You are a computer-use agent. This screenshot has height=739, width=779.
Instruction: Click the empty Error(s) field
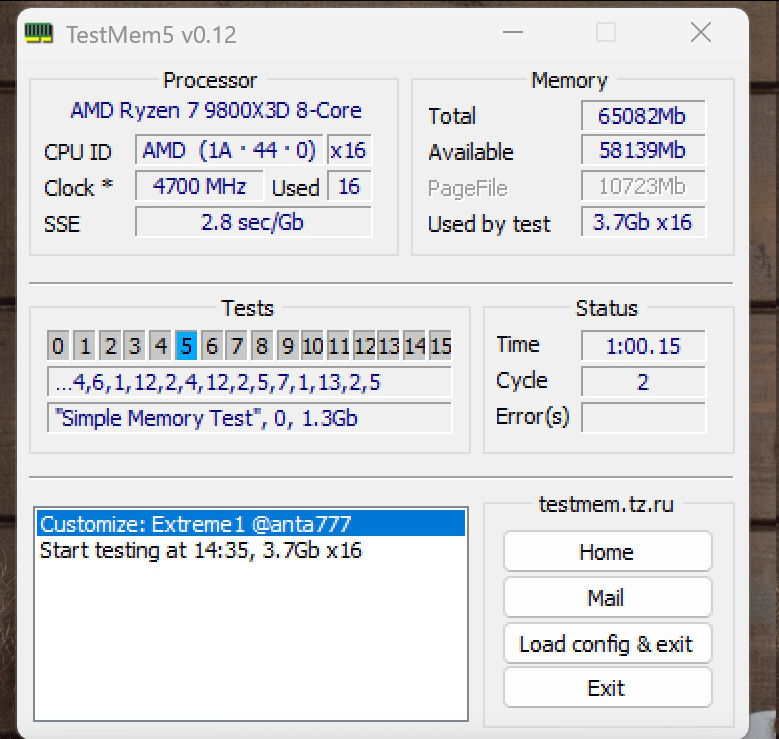click(x=643, y=417)
